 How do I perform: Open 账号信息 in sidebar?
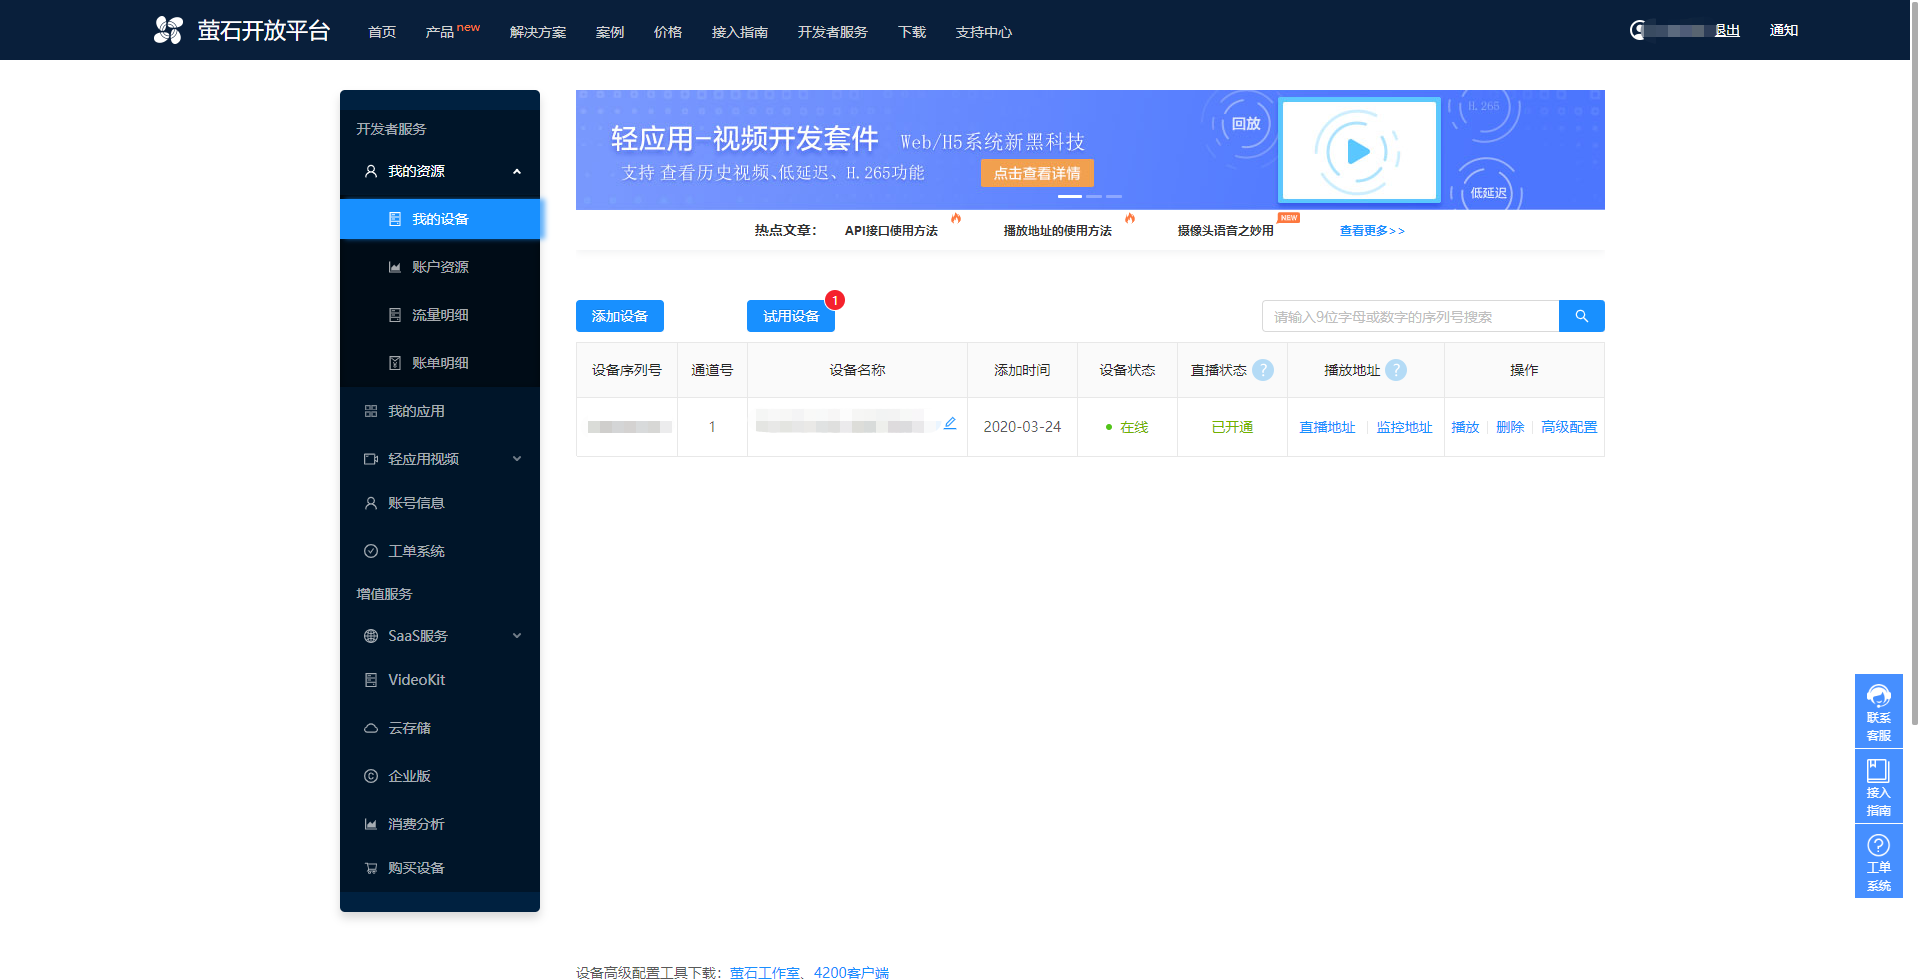440,503
